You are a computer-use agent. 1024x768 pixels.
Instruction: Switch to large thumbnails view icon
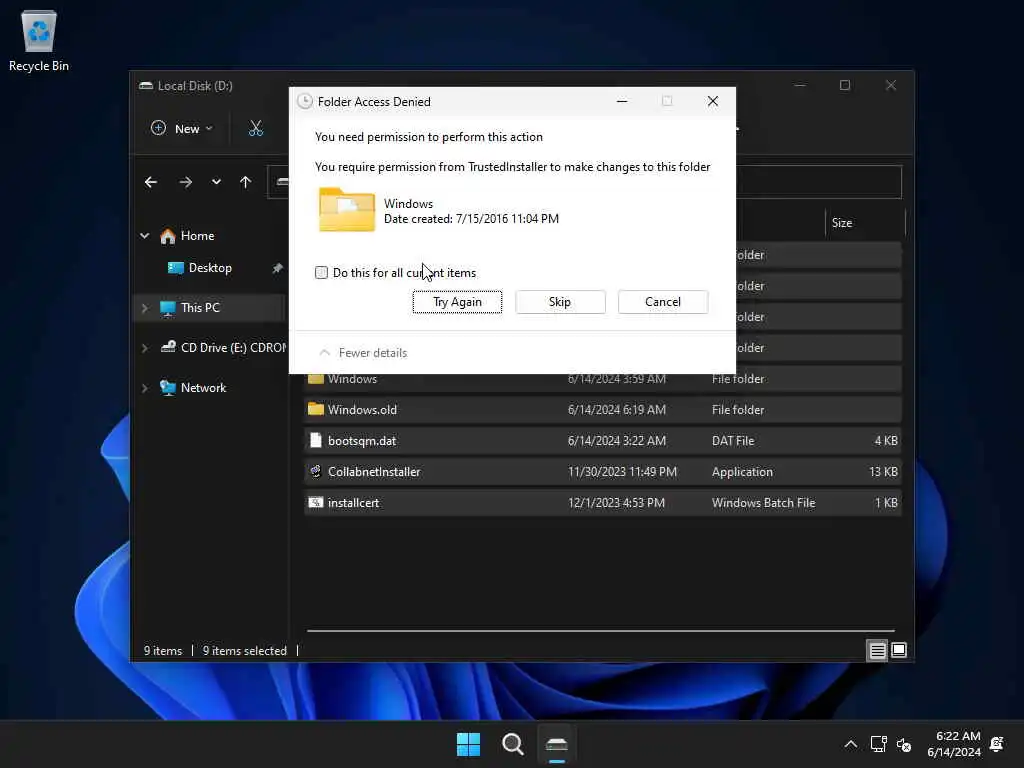pos(899,650)
